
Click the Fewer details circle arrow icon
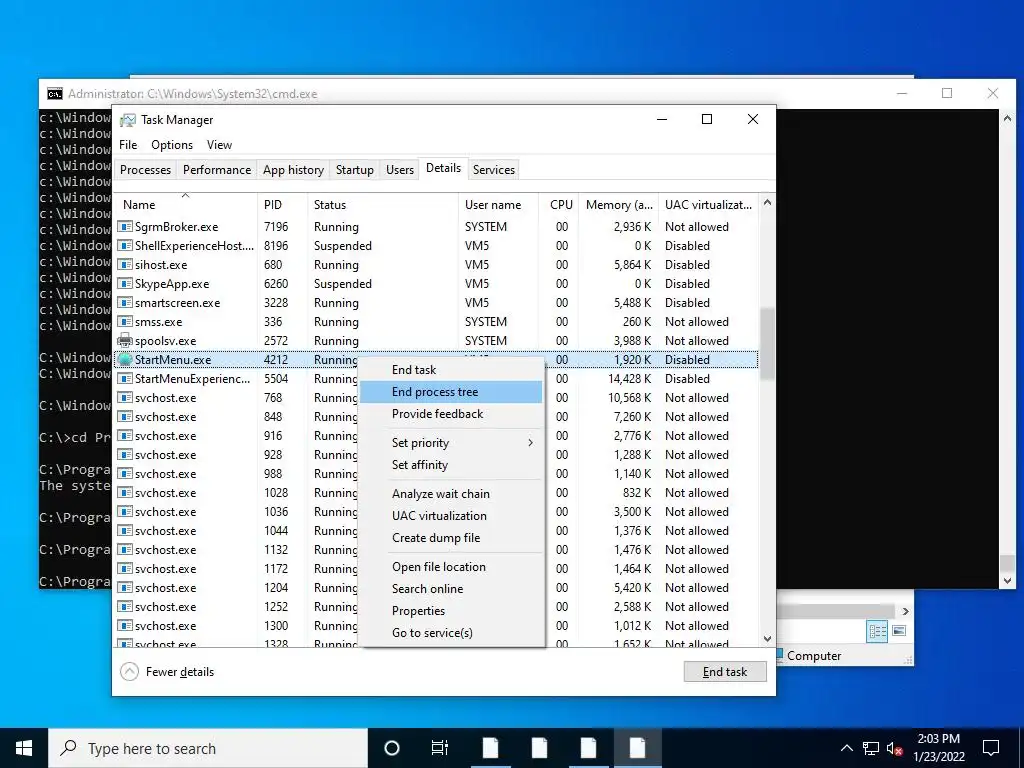click(x=130, y=672)
